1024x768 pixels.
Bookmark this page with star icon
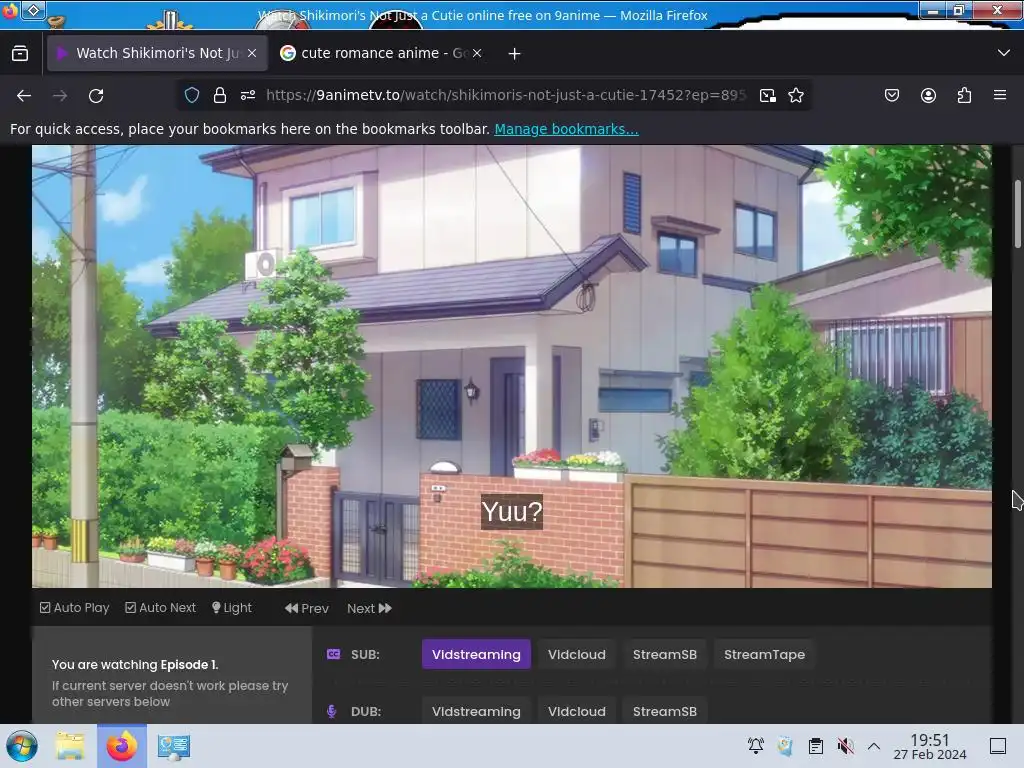pyautogui.click(x=795, y=95)
